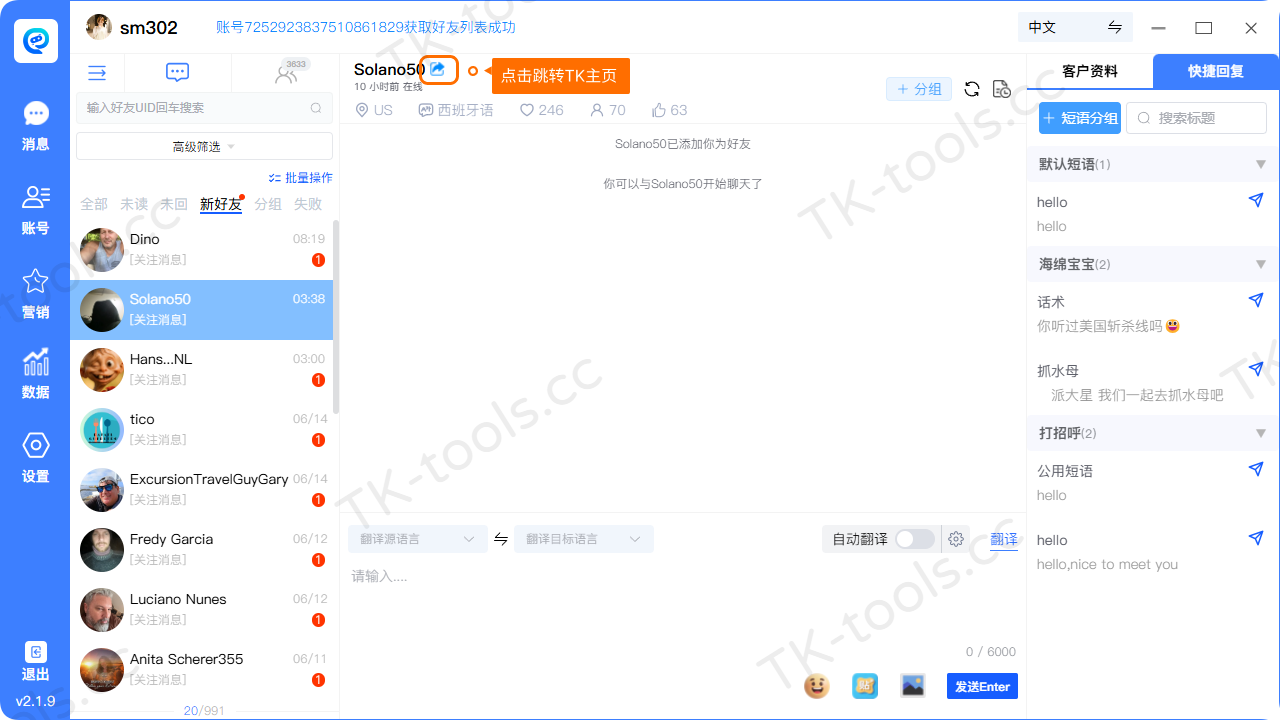The width and height of the screenshot is (1280, 720).
Task: Swap translation source and target languages
Action: 501,539
